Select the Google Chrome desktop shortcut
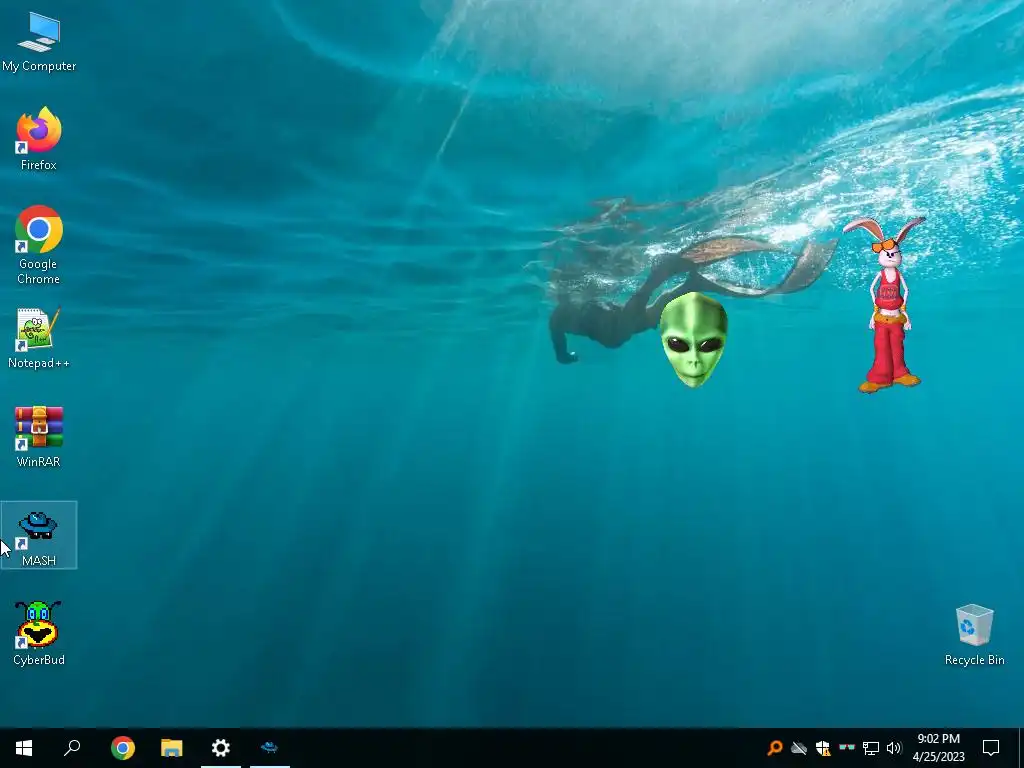Image resolution: width=1024 pixels, height=768 pixels. click(x=39, y=245)
